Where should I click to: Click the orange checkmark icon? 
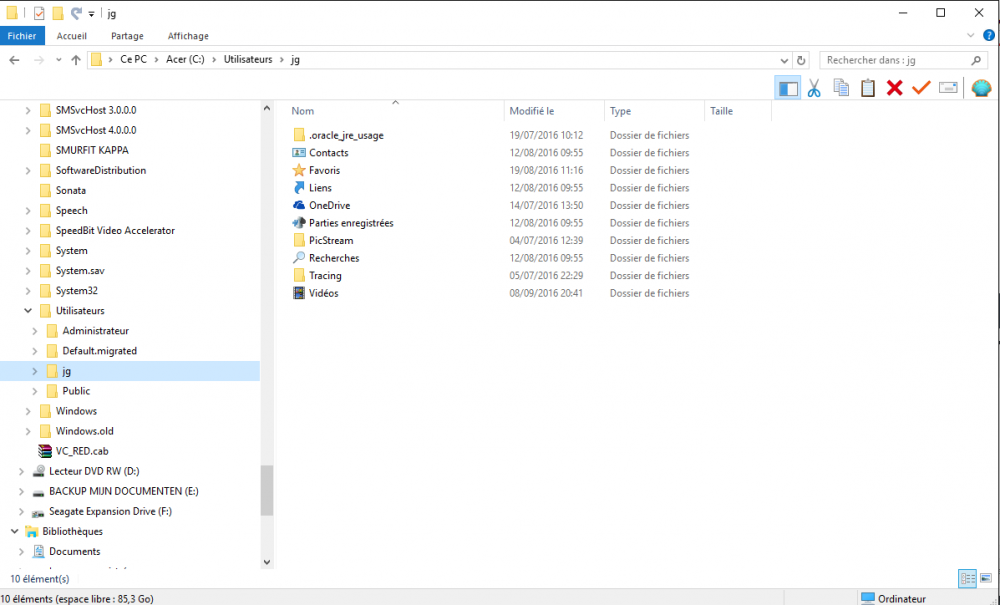[921, 88]
